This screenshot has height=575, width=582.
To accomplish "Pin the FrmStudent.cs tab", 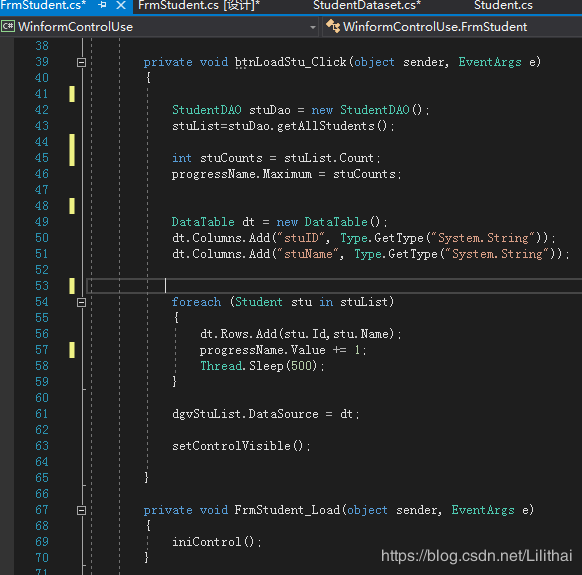I will (x=102, y=5).
